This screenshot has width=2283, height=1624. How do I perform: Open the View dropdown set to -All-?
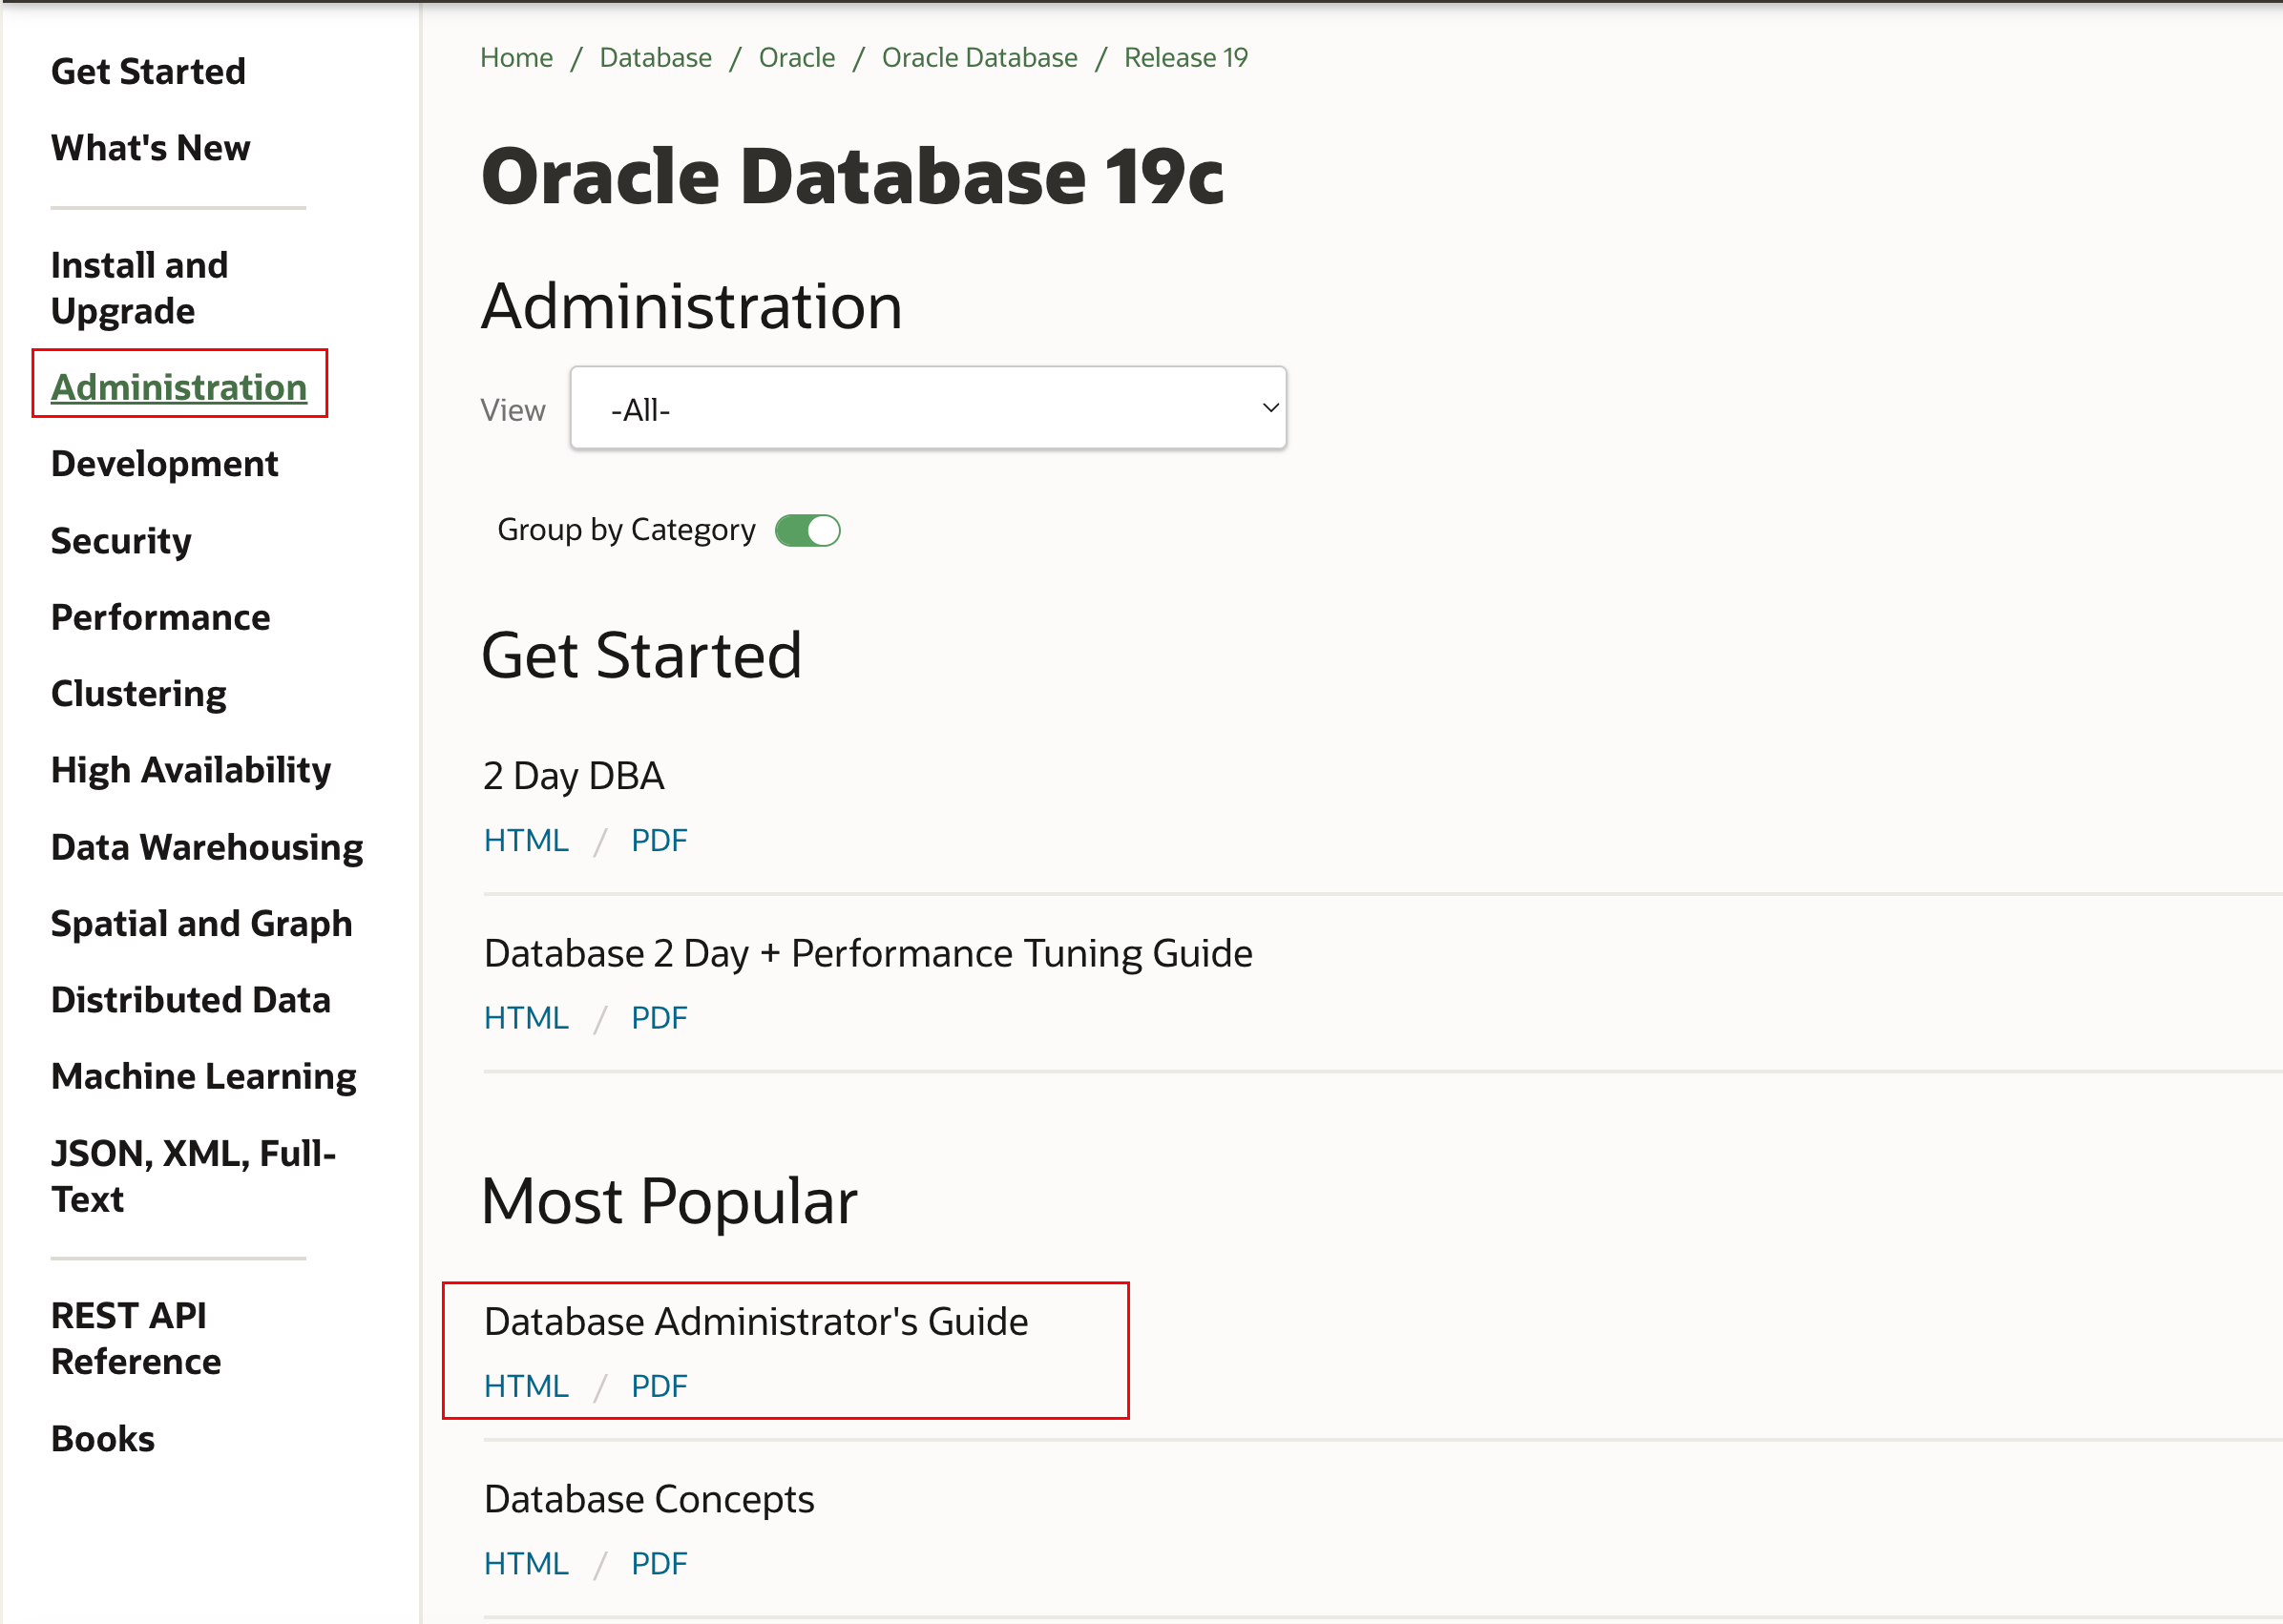[x=927, y=408]
